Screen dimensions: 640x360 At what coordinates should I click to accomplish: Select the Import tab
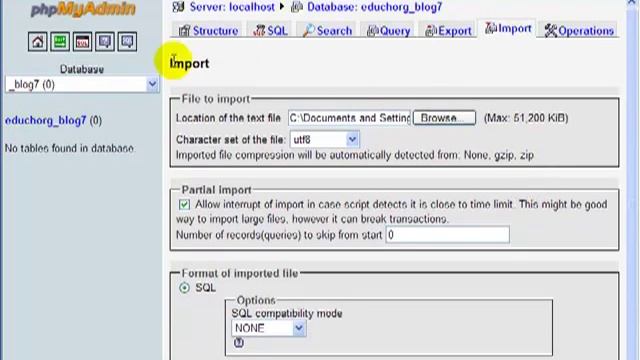pos(508,29)
